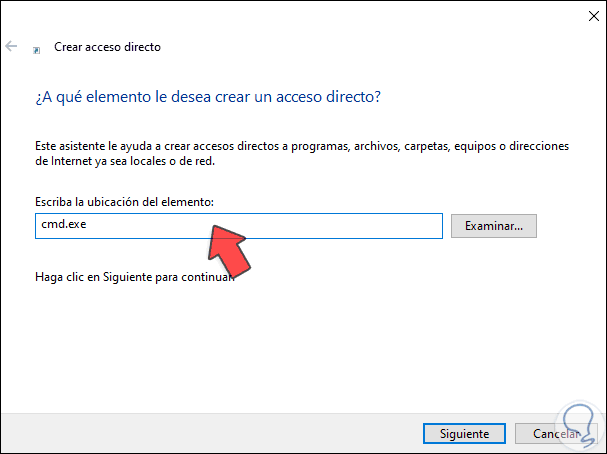
Task: Click the first line of the wizard description
Action: [x=300, y=146]
